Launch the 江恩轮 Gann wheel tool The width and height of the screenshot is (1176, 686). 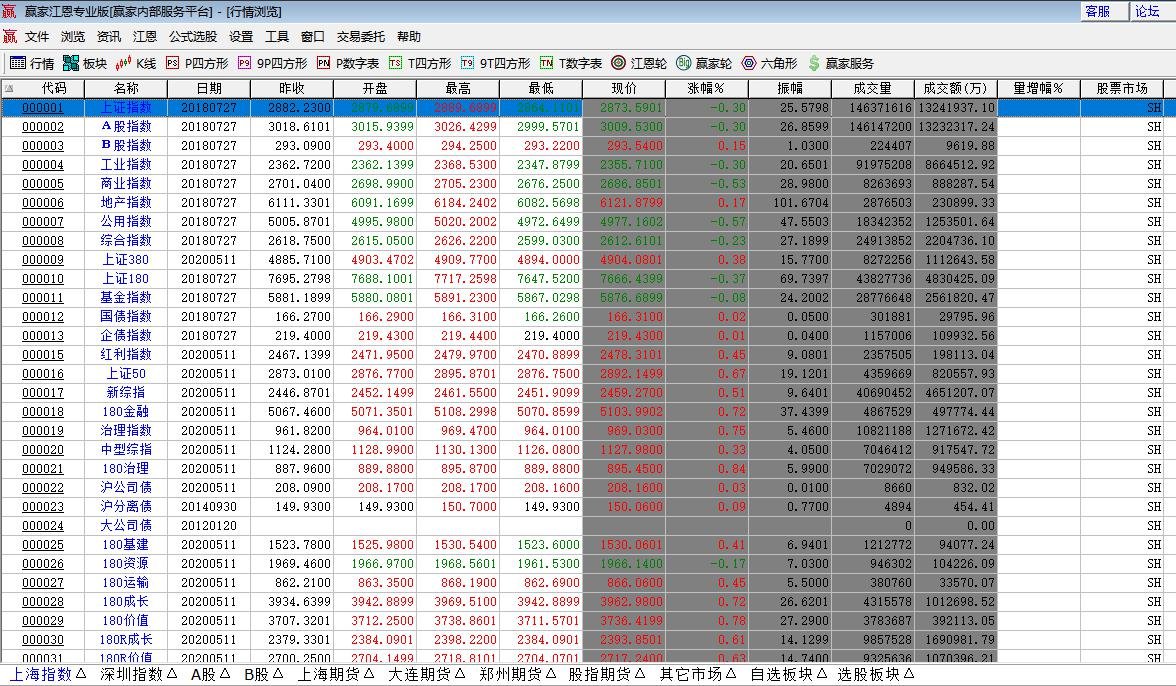[x=639, y=64]
